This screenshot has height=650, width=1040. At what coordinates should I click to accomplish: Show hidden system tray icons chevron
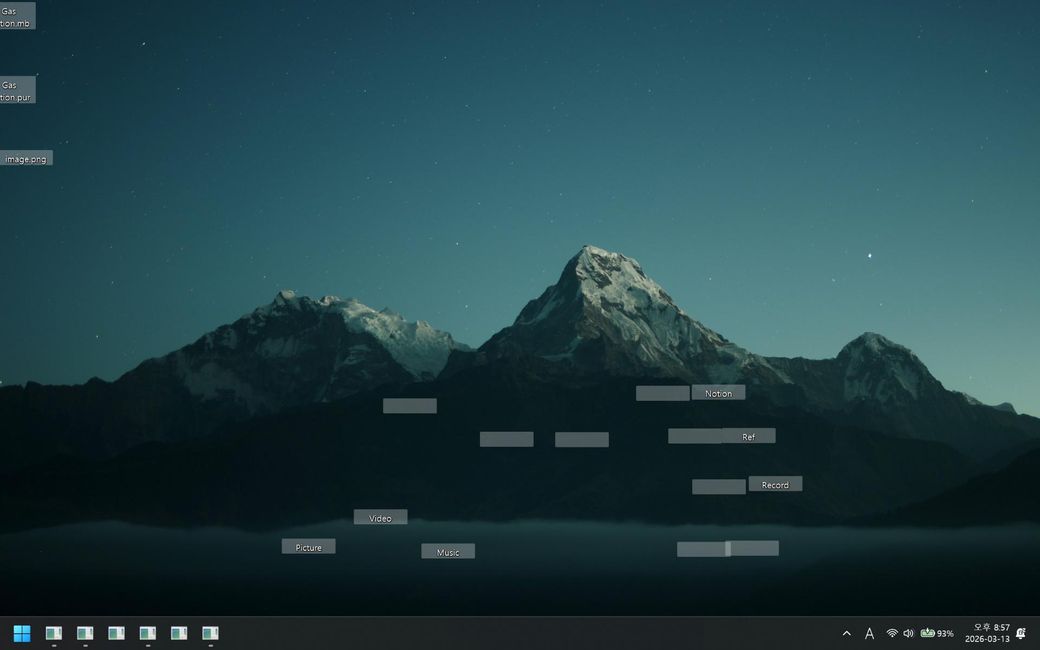coord(847,633)
